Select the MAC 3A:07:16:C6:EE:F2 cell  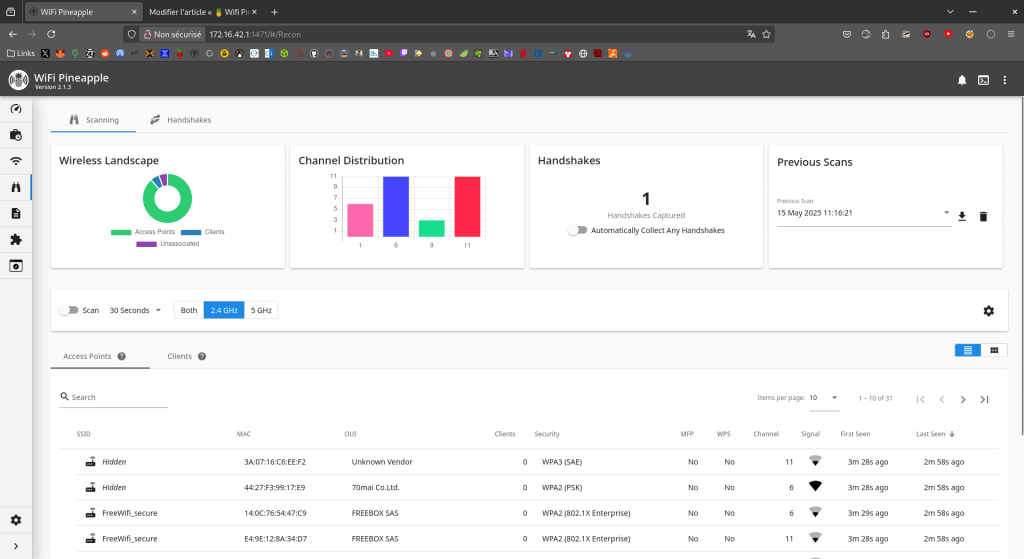(275, 462)
